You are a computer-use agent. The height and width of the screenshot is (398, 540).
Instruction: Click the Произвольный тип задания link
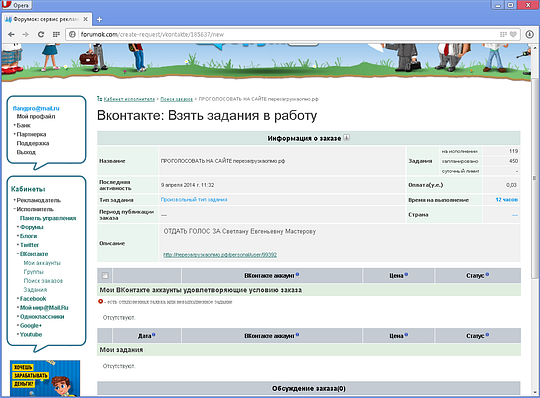[x=194, y=200]
